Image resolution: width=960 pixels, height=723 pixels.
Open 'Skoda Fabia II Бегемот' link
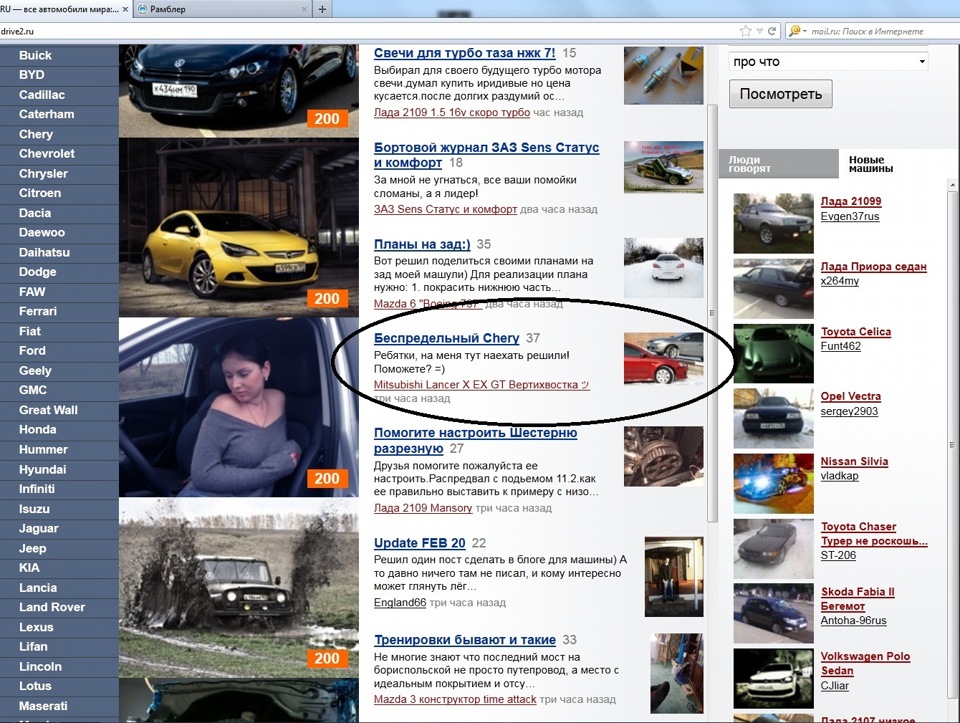(858, 599)
